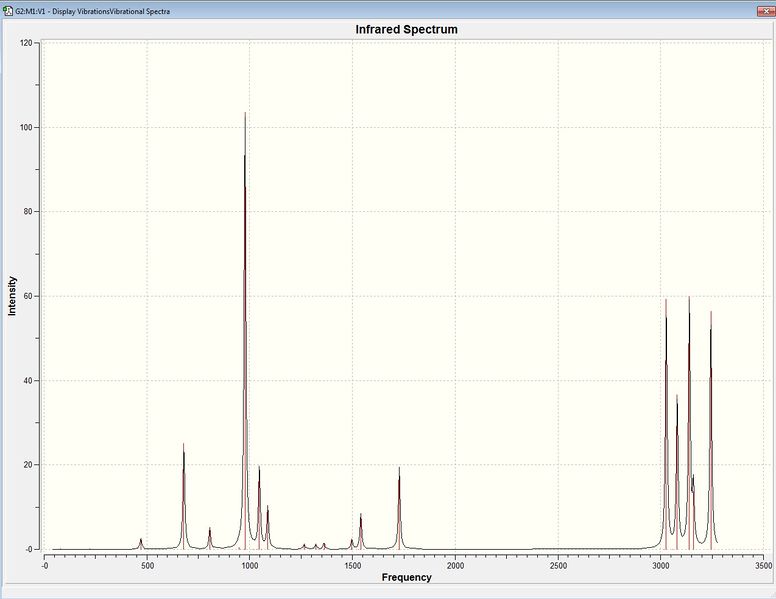Select the small peak near 1540 frequency
Screen dimensions: 776x599
pyautogui.click(x=361, y=531)
